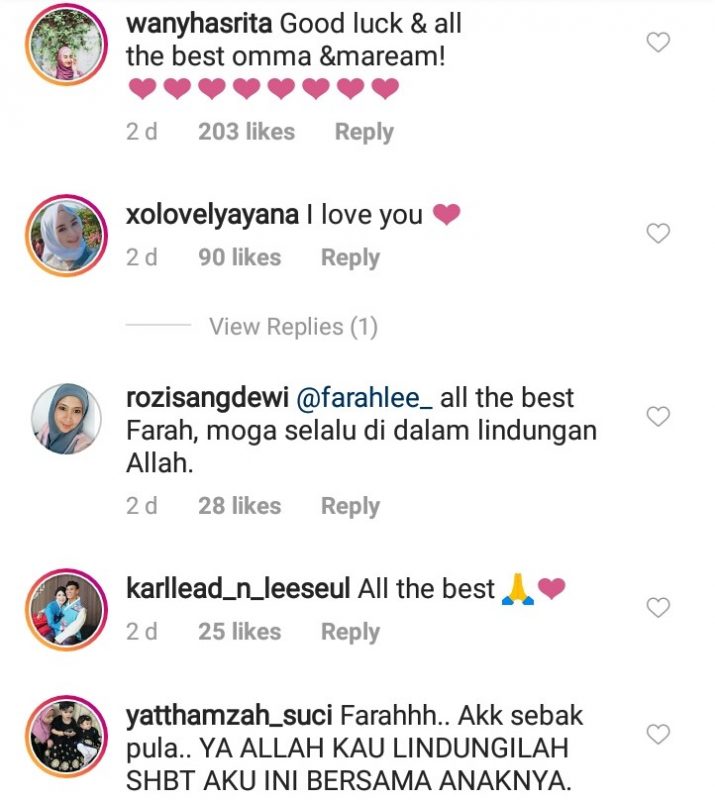
Task: Expand View Replies (1) under xolovelyayana
Action: (x=293, y=327)
